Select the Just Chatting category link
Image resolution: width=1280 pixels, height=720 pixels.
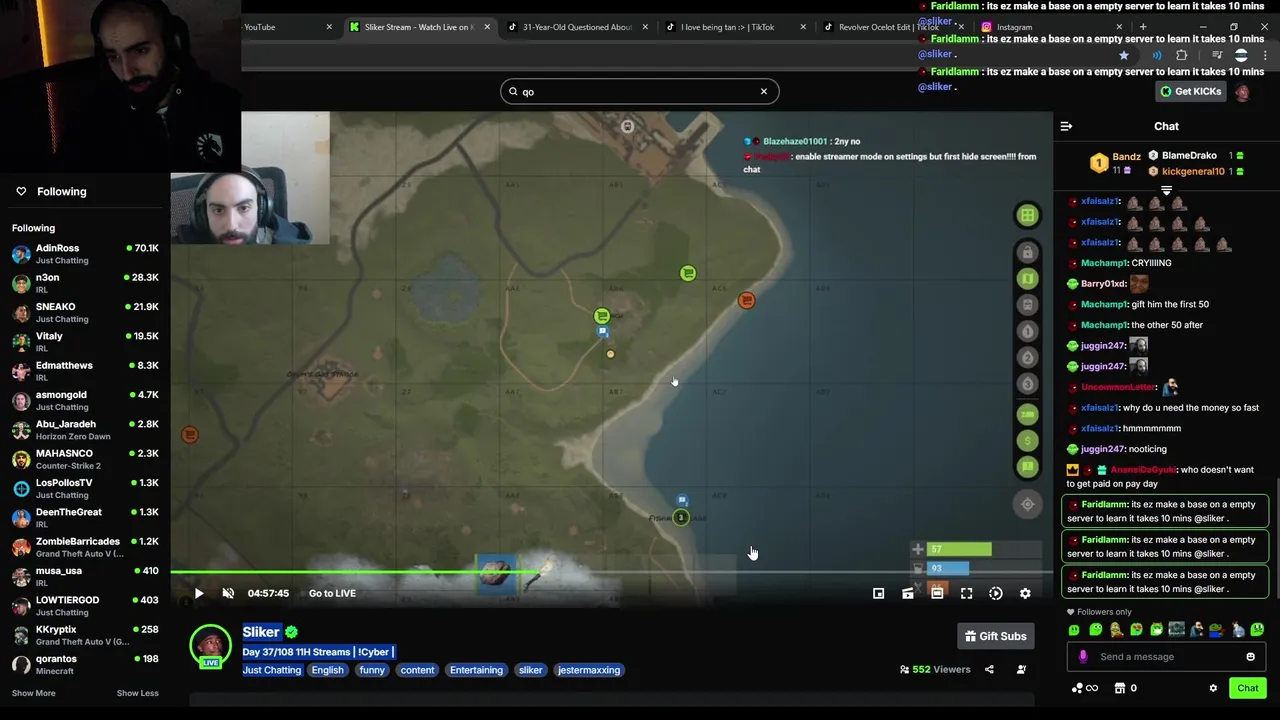coord(272,670)
